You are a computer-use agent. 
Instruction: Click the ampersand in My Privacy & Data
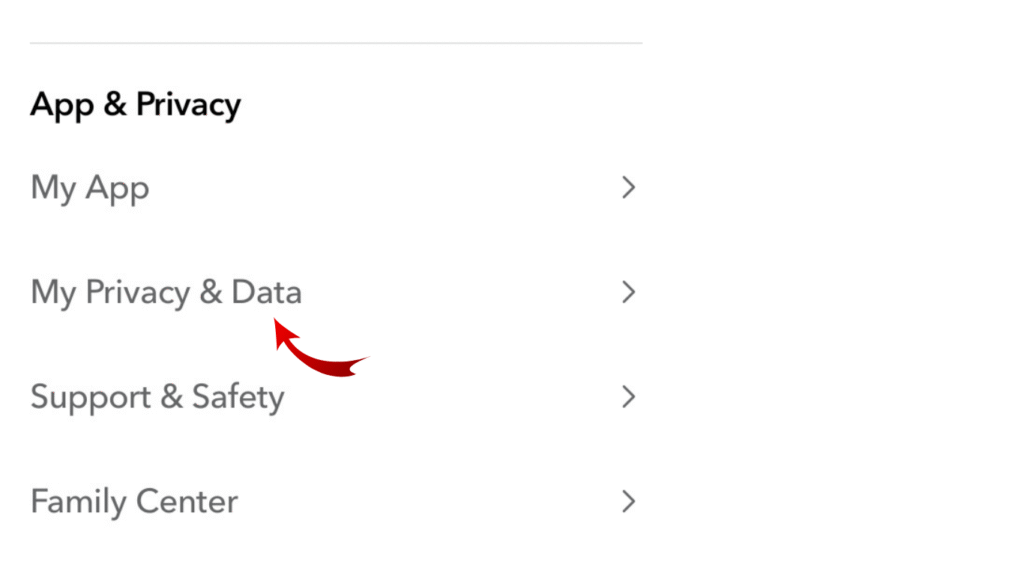point(210,292)
